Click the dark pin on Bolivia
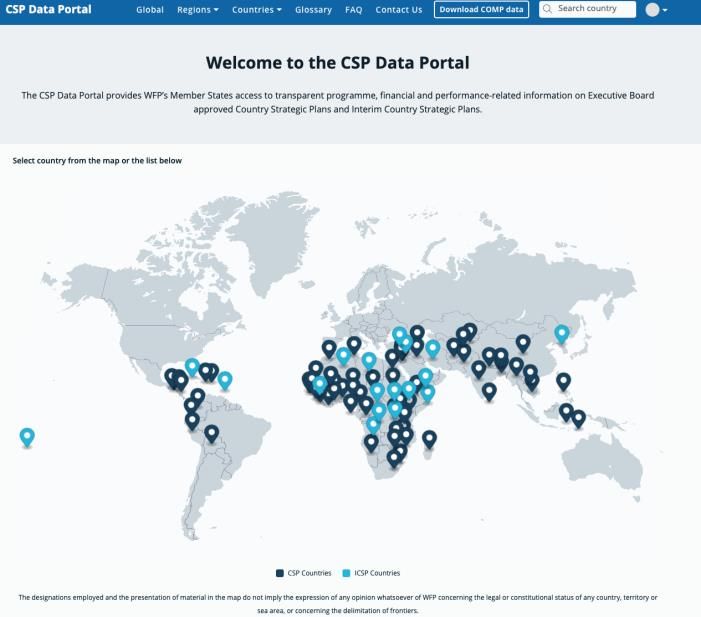The height and width of the screenshot is (617, 701). coord(211,433)
